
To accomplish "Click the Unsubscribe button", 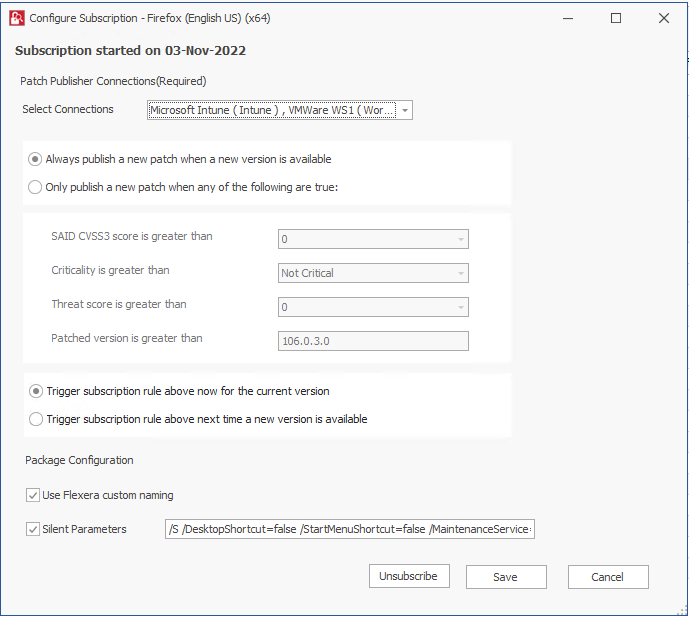I will 409,576.
